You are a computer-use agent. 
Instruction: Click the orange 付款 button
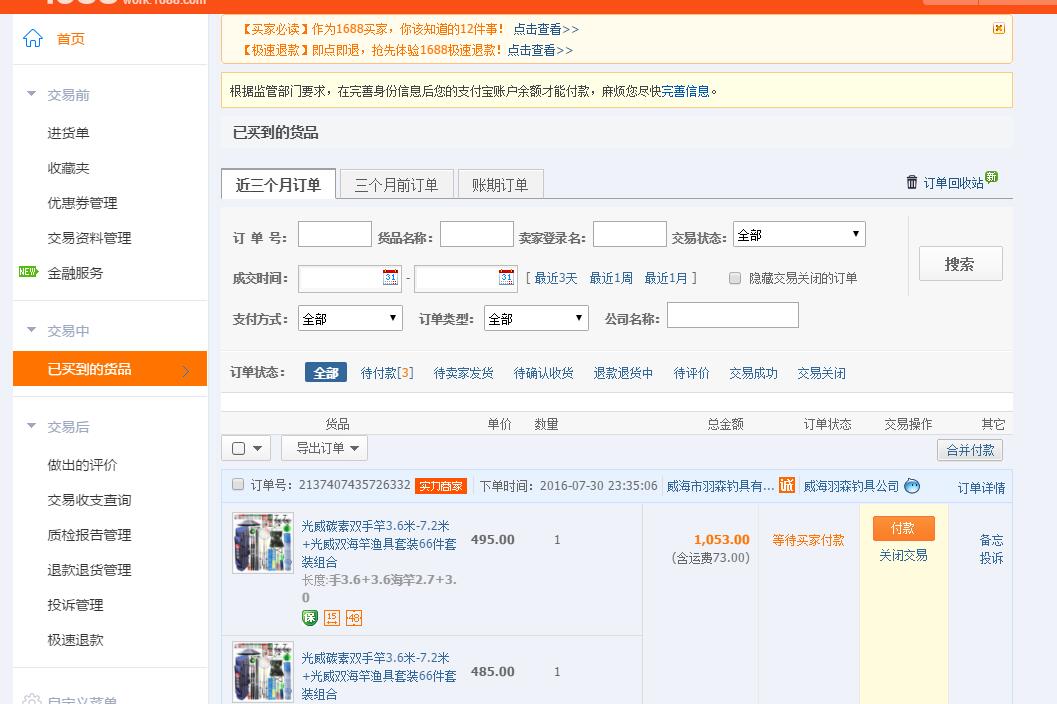[903, 528]
